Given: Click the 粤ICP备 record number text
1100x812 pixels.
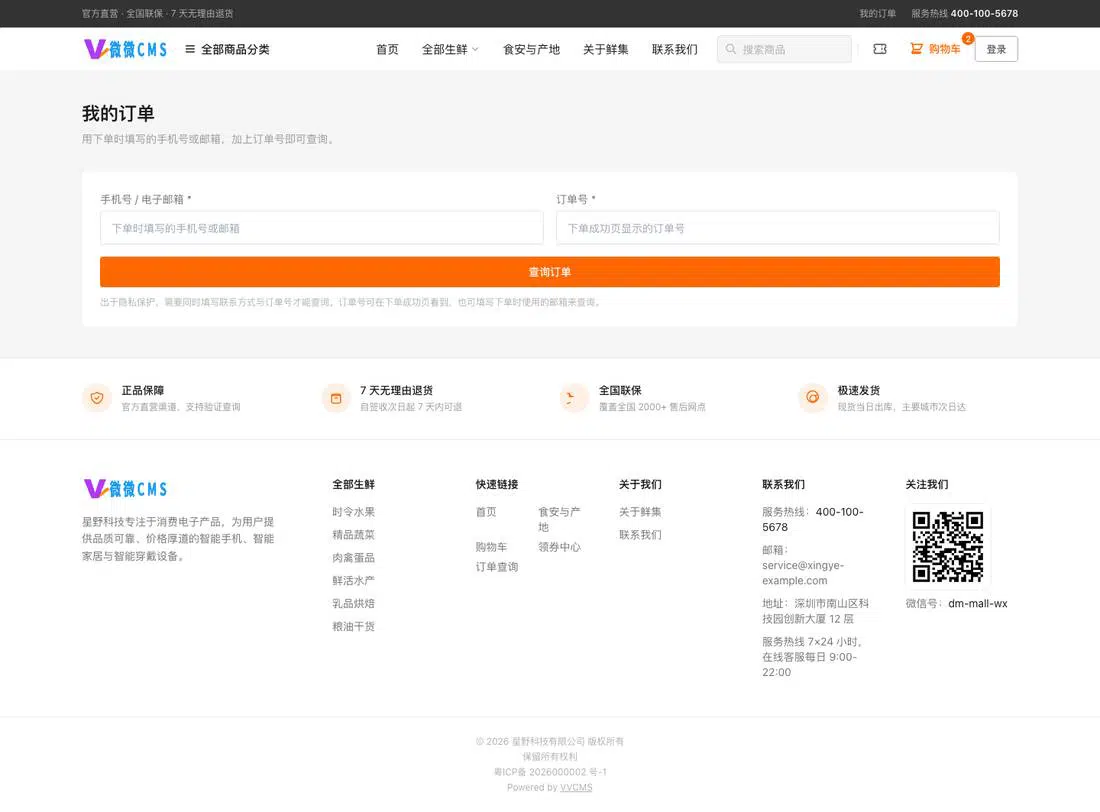Looking at the screenshot, I should click(x=550, y=772).
